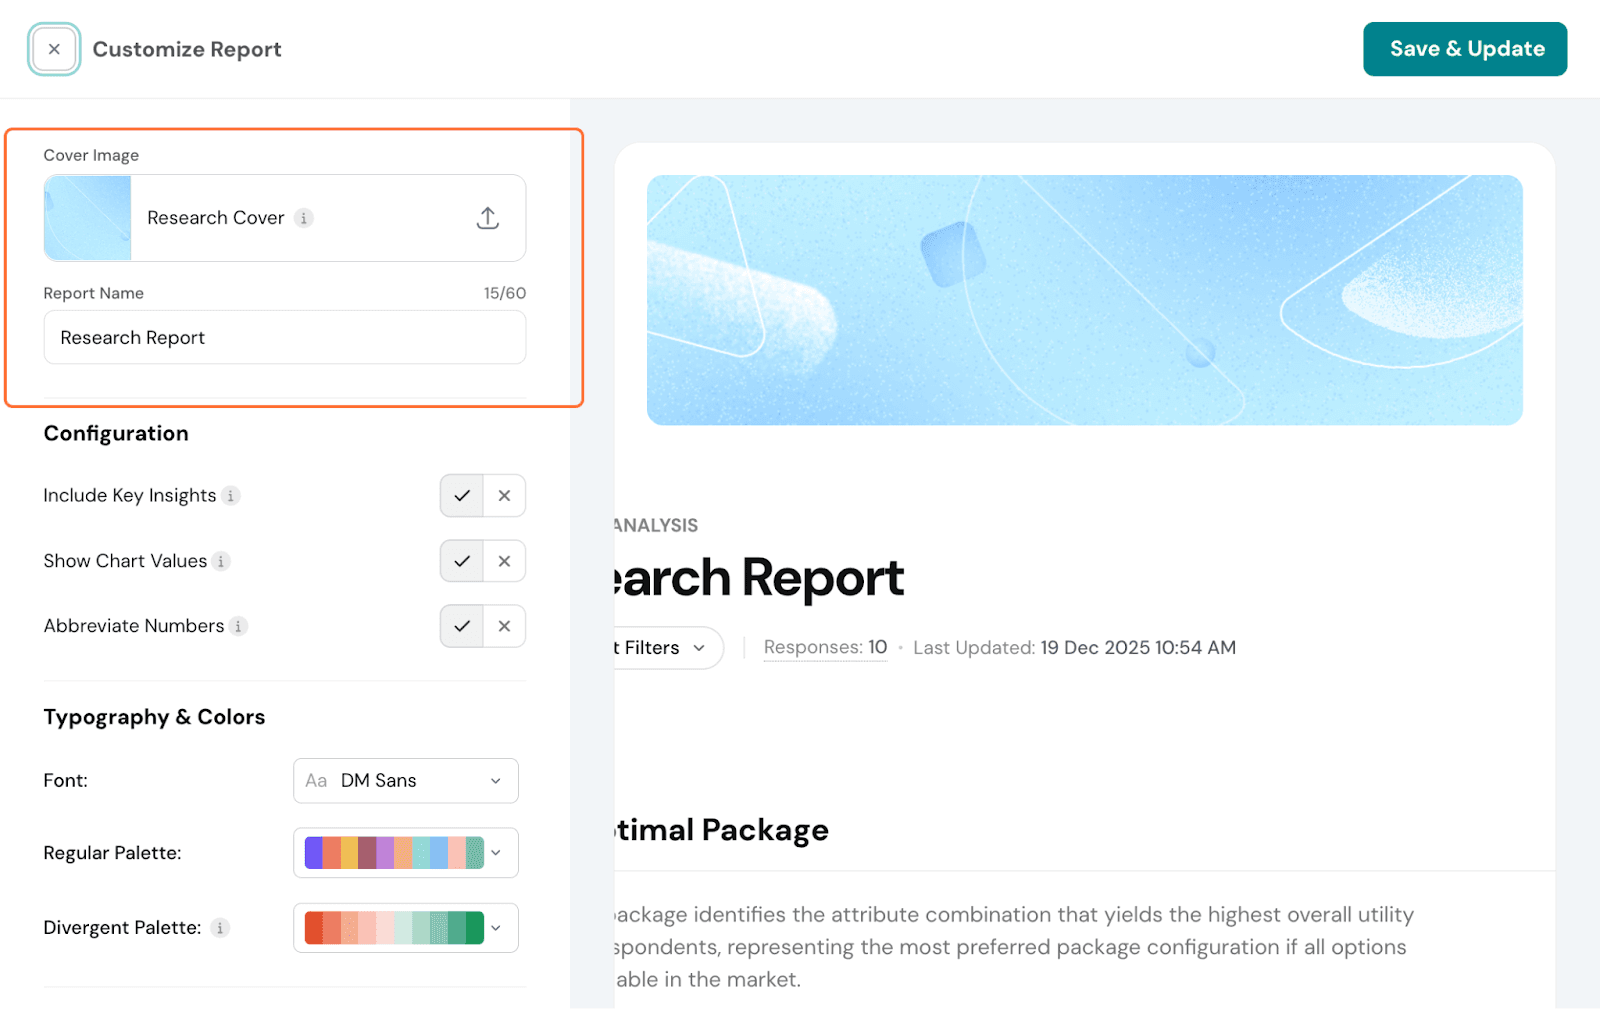Expand the Divergent Palette dropdown

[x=405, y=928]
